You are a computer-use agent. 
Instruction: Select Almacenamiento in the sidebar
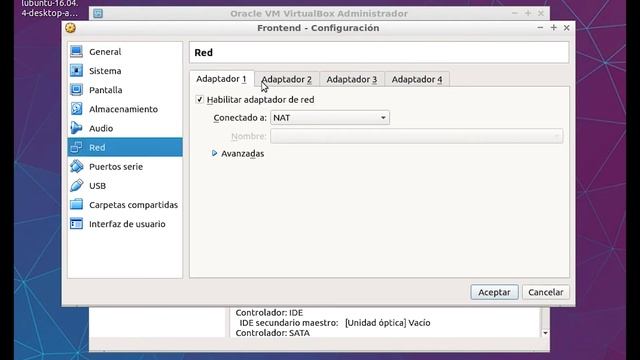pos(125,109)
